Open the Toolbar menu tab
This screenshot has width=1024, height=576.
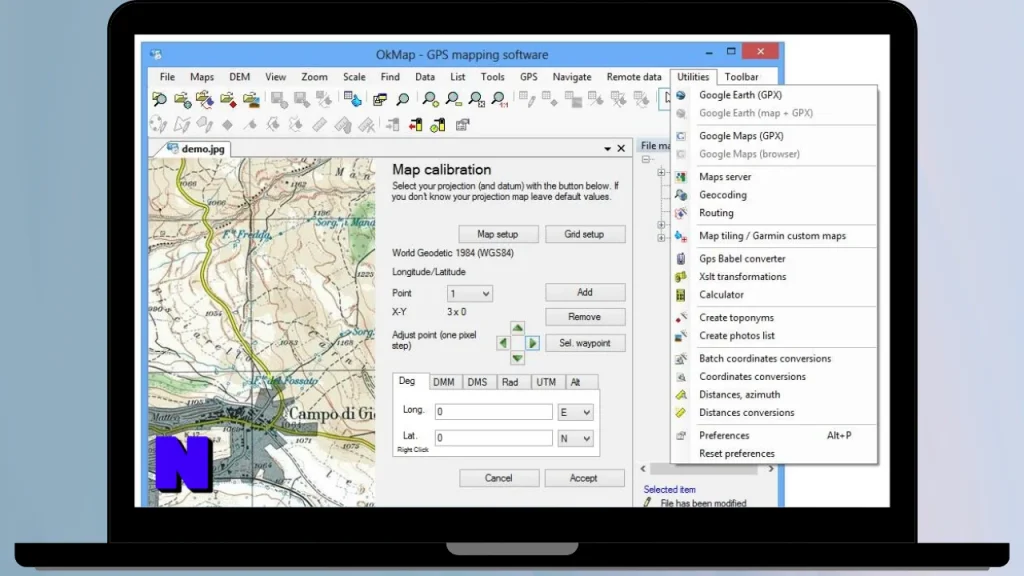(x=741, y=77)
